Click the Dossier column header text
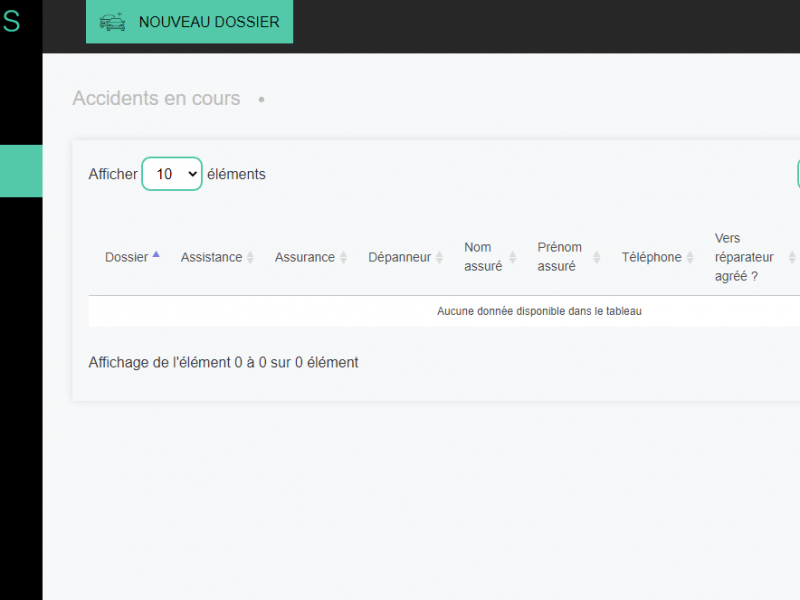800x600 pixels. (126, 257)
